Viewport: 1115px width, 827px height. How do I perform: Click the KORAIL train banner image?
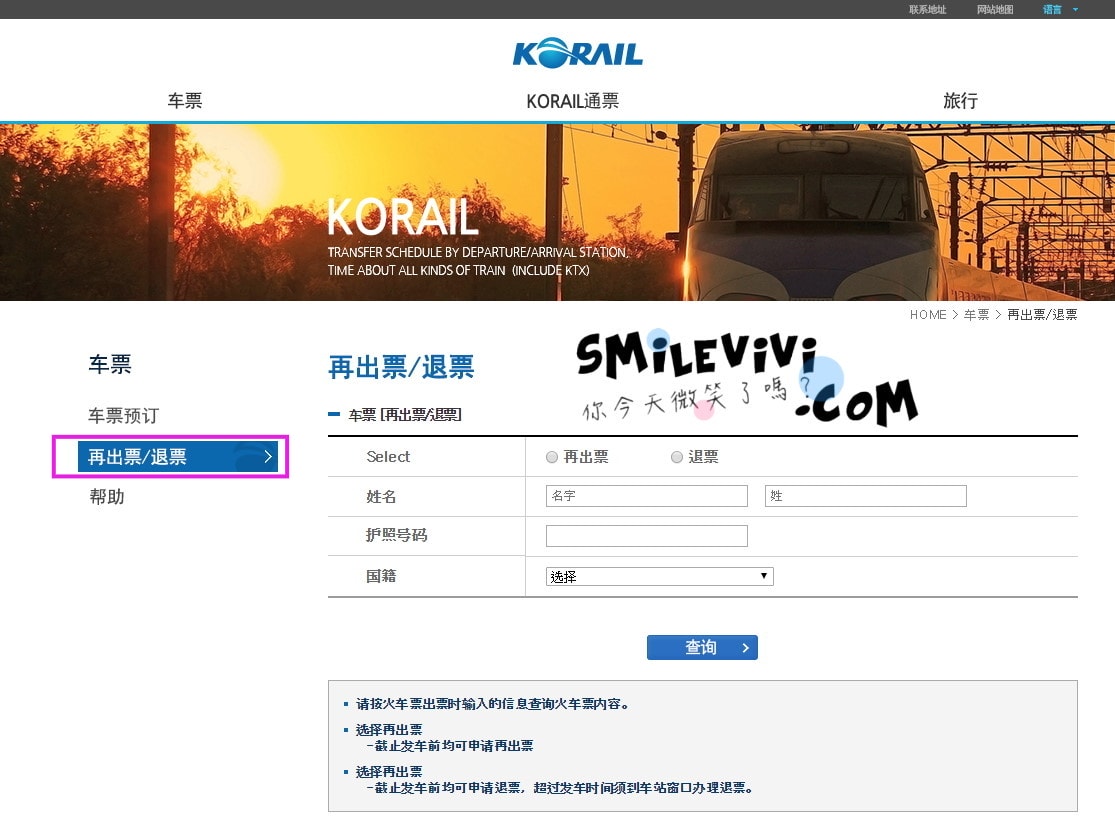pyautogui.click(x=558, y=212)
